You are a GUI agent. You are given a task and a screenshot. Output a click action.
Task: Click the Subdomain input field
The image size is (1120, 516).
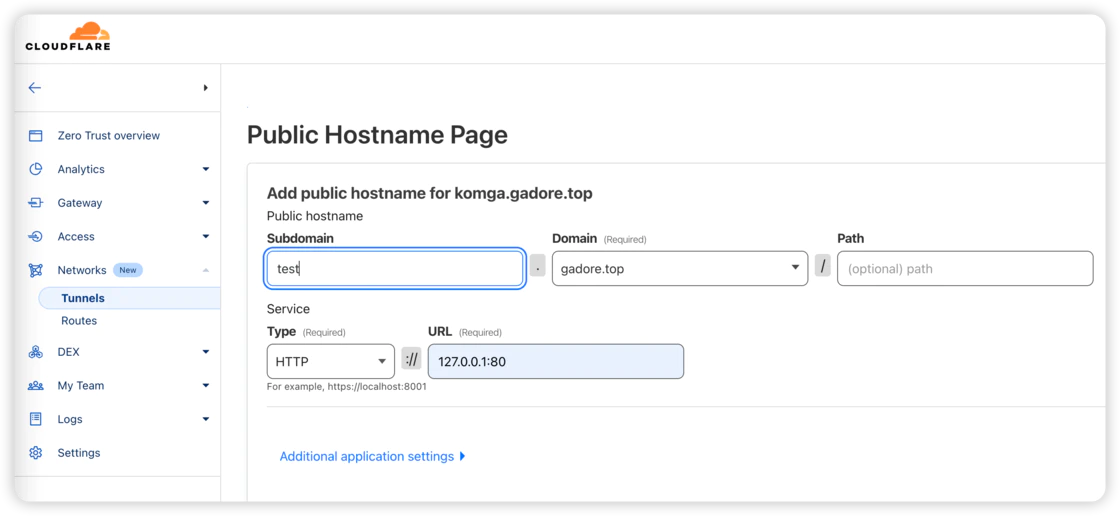pos(395,269)
